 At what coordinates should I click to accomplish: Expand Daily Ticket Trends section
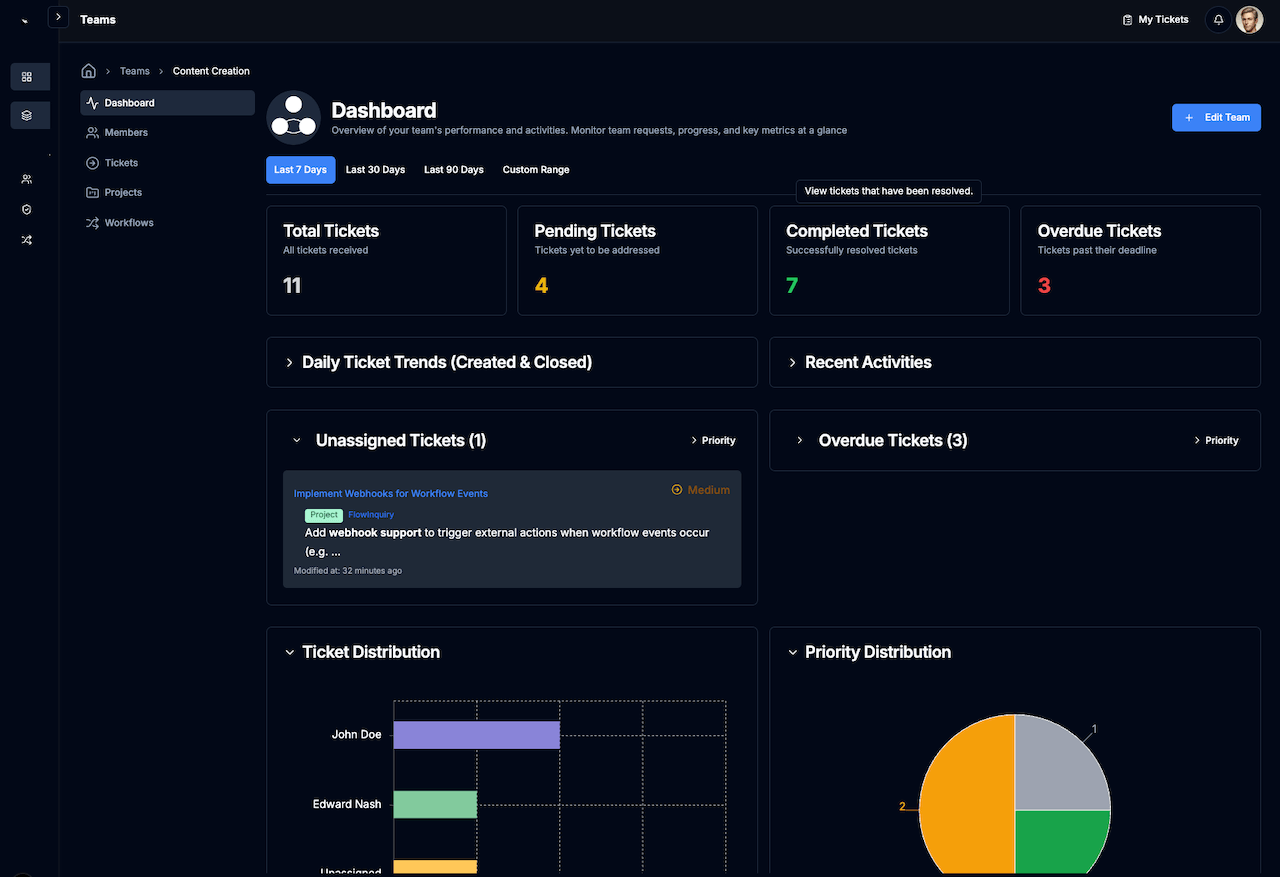pyautogui.click(x=446, y=362)
